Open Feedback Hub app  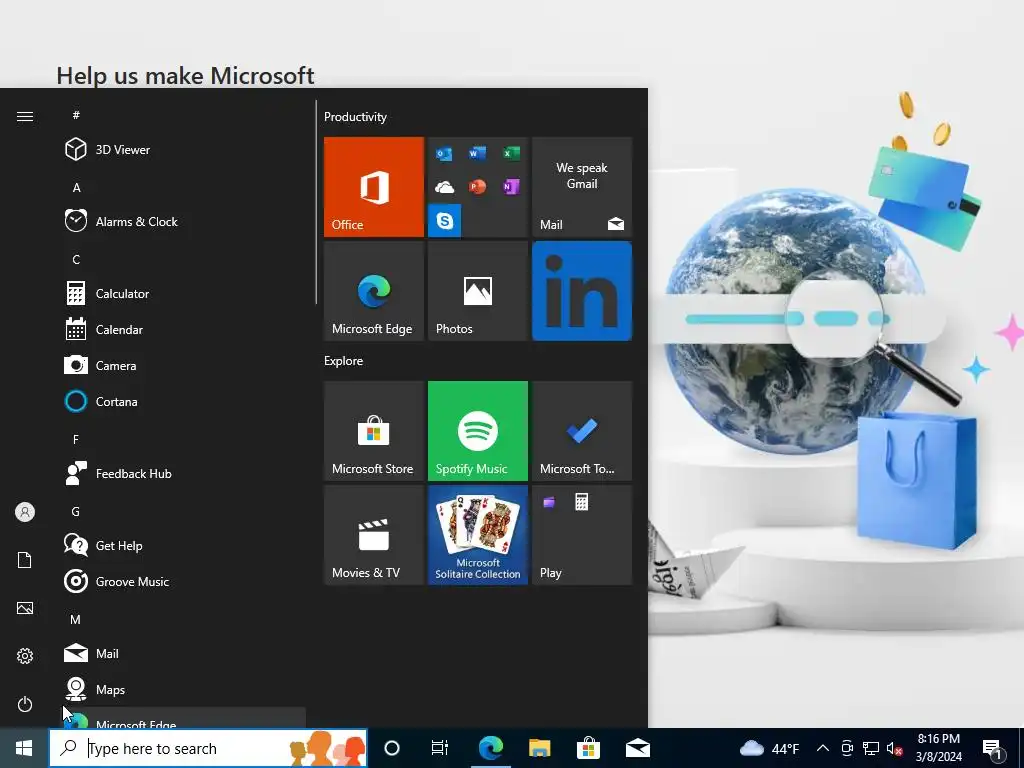183,473
